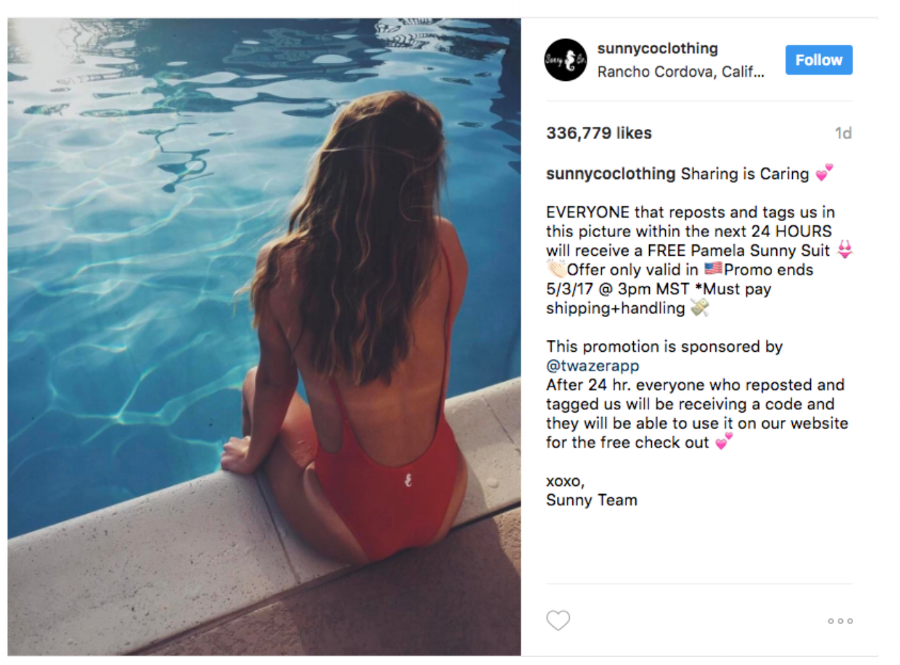Click the sunnycoclothing username in the caption
The image size is (900, 665).
pos(610,174)
